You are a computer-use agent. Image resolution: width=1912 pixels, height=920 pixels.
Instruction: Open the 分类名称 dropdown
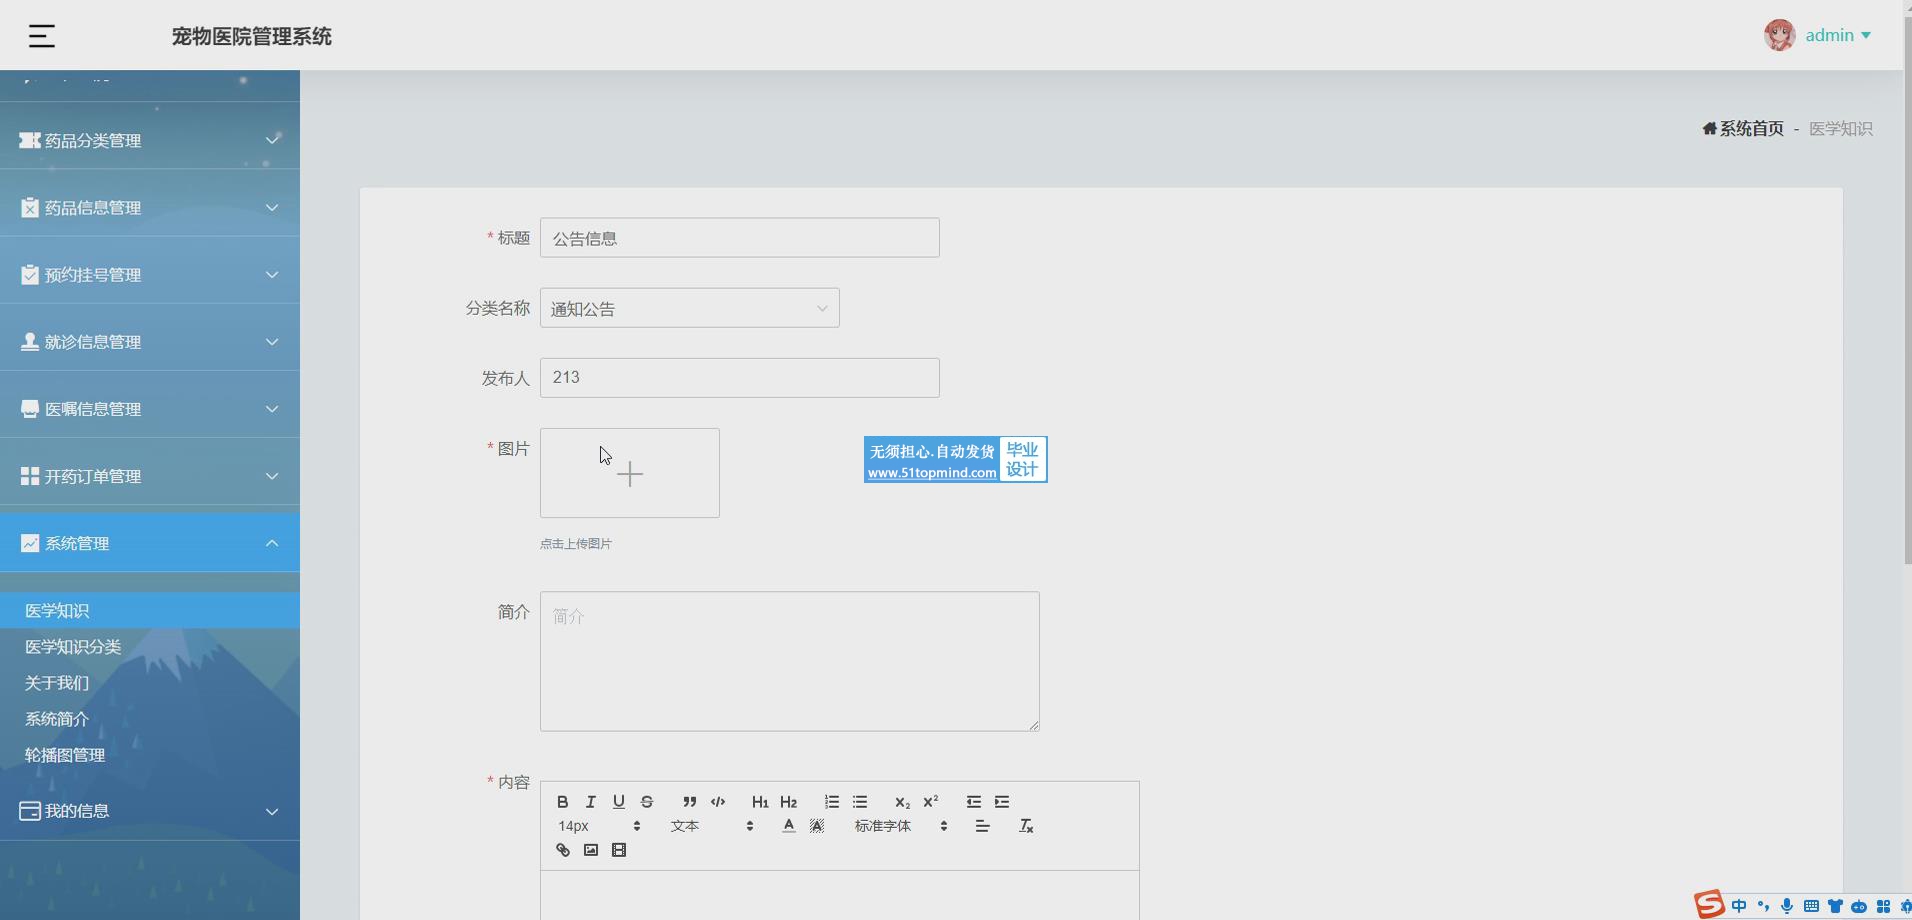coord(690,308)
